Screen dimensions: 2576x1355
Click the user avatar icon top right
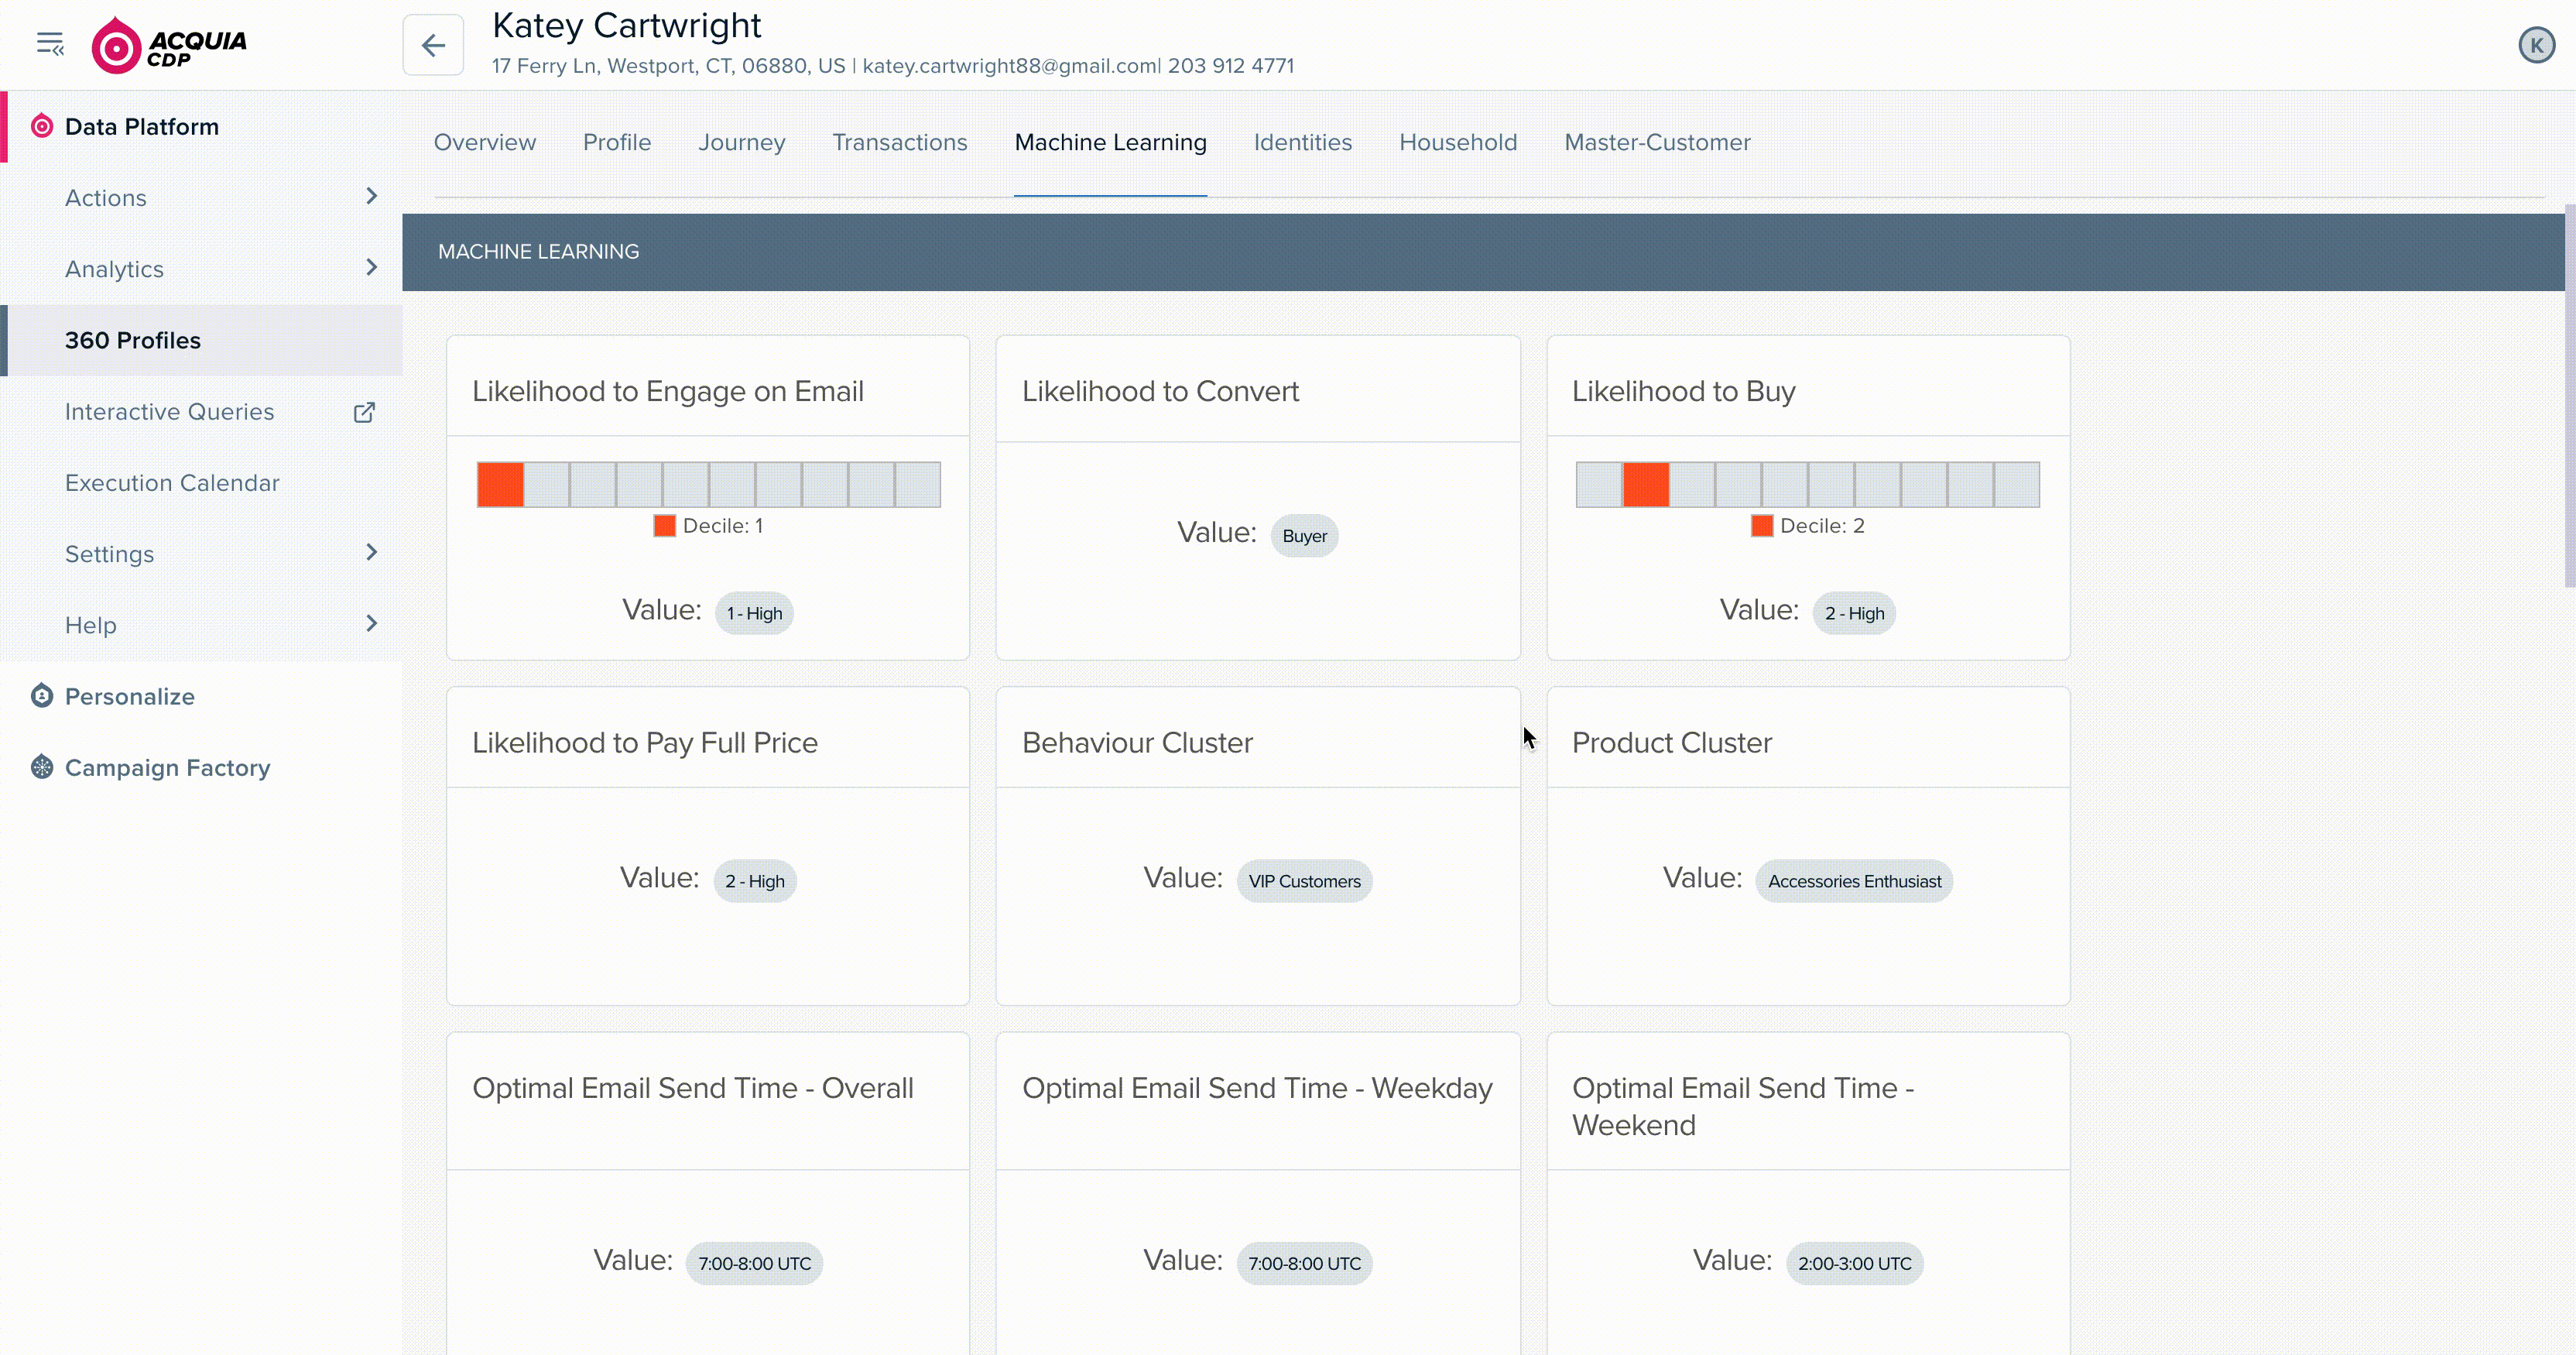(2537, 44)
